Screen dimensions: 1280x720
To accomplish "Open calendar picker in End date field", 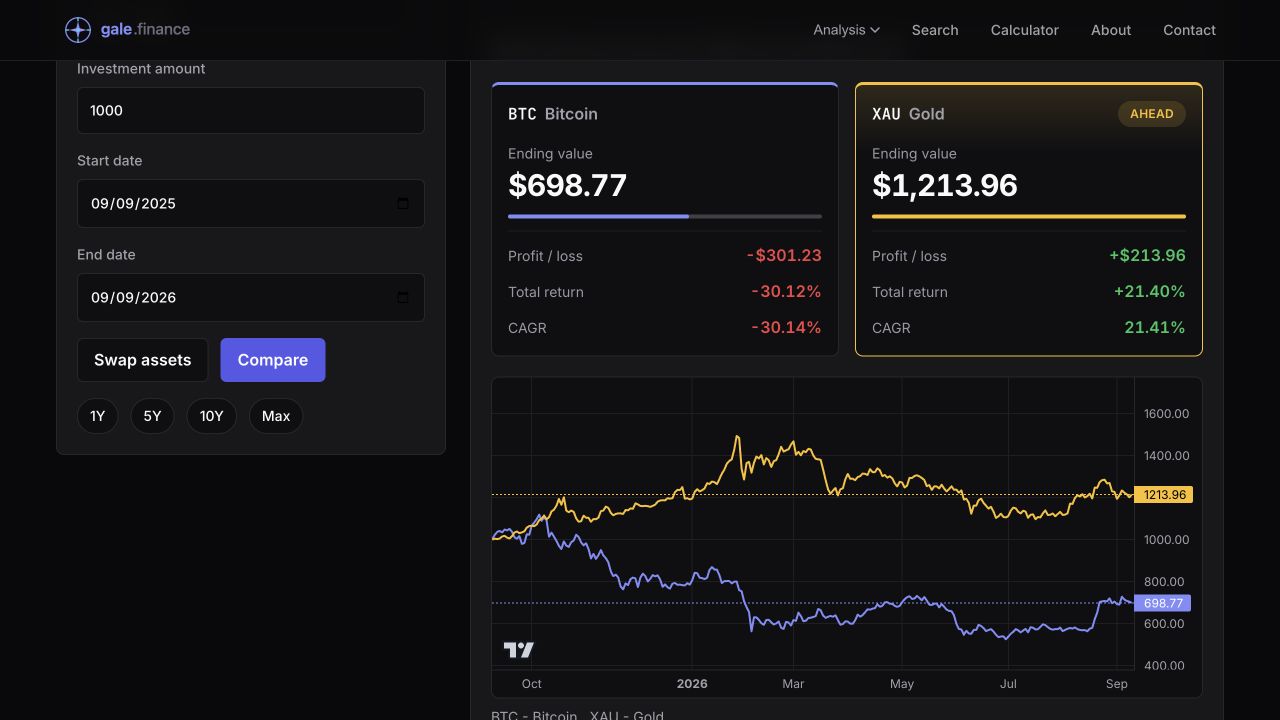I will point(403,297).
